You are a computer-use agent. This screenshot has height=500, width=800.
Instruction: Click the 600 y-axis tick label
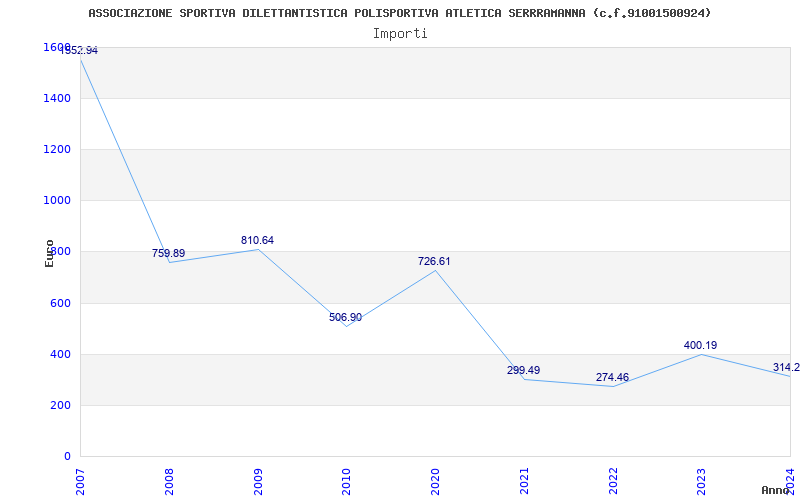coord(59,304)
